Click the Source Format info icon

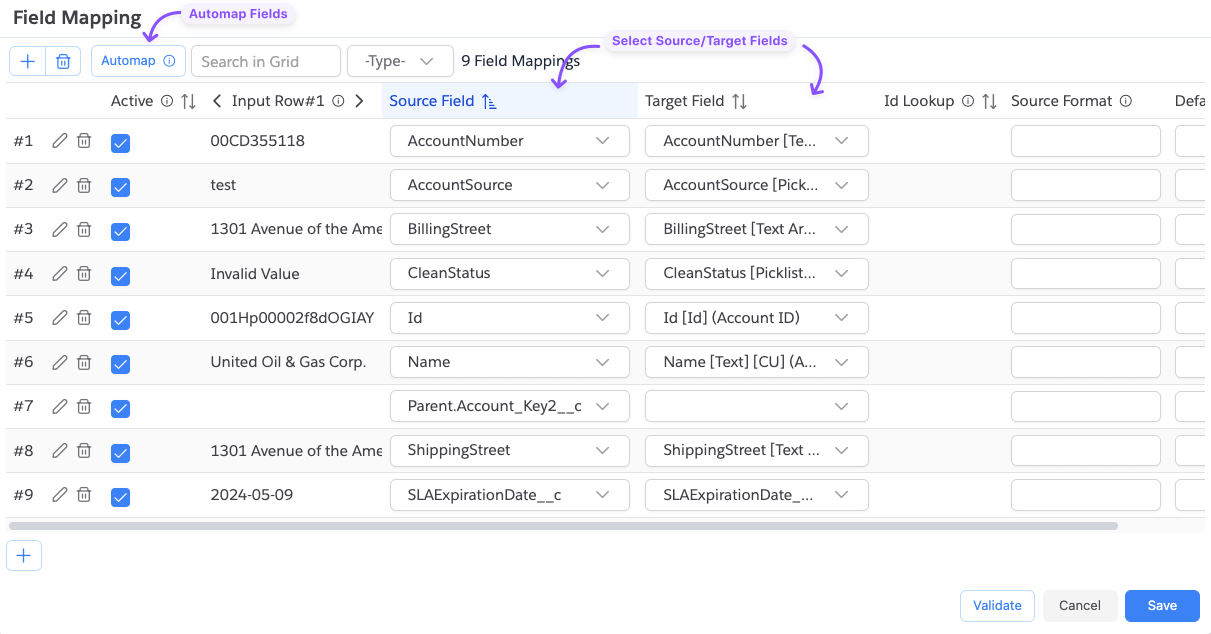(1126, 101)
